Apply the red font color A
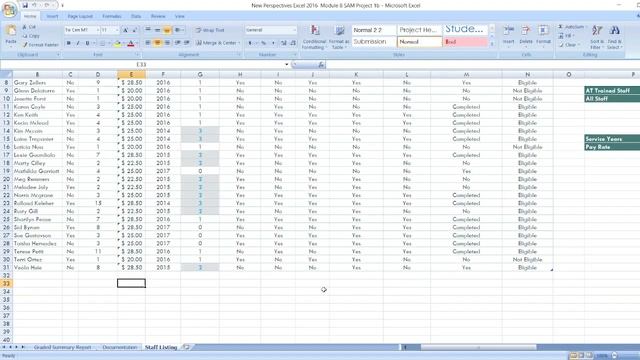 pyautogui.click(x=131, y=43)
